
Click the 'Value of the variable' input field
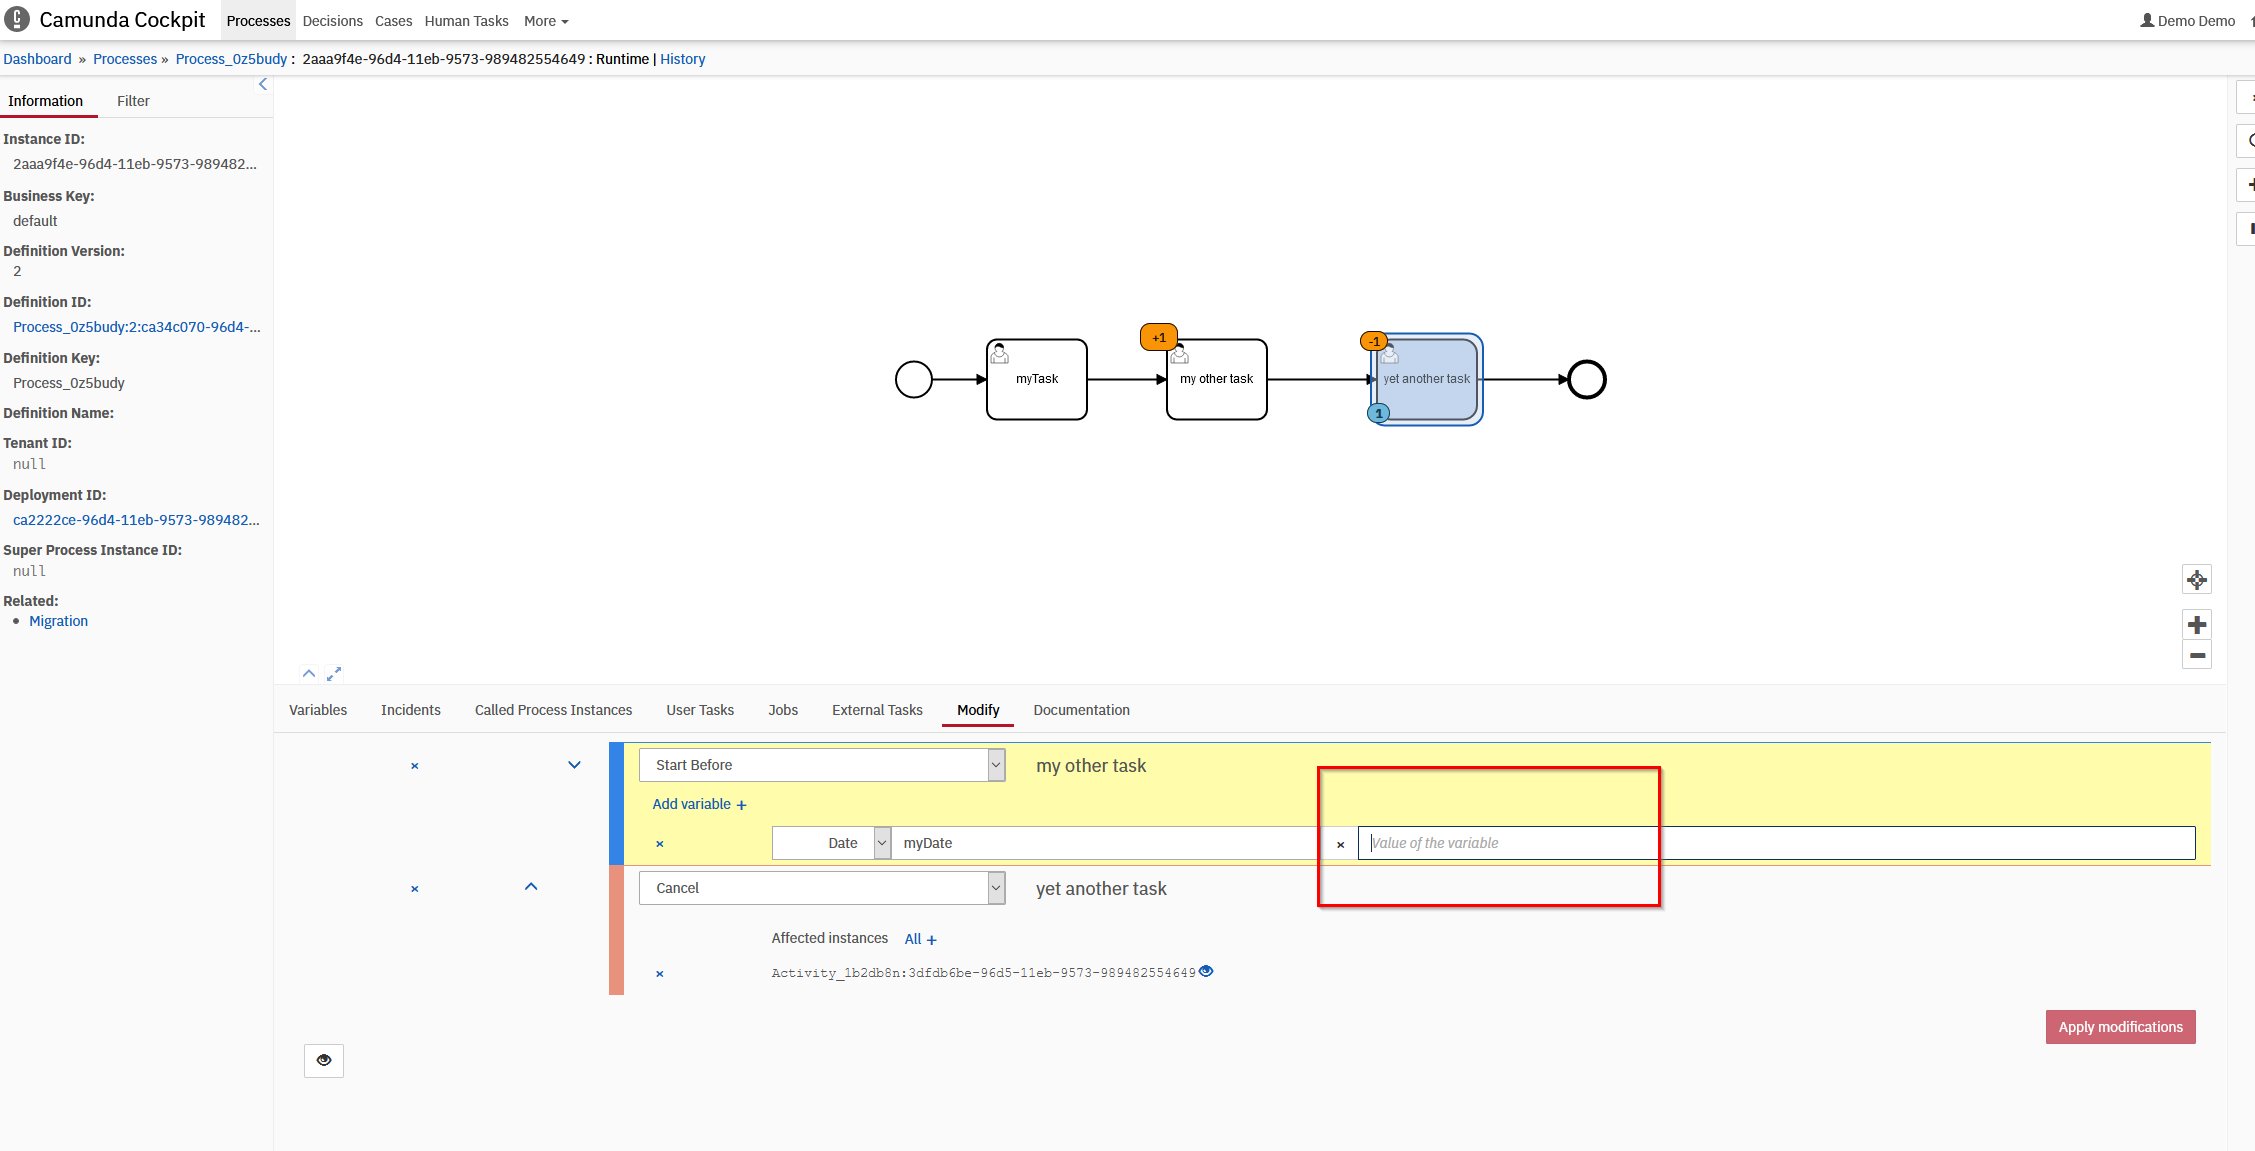pyautogui.click(x=1775, y=843)
